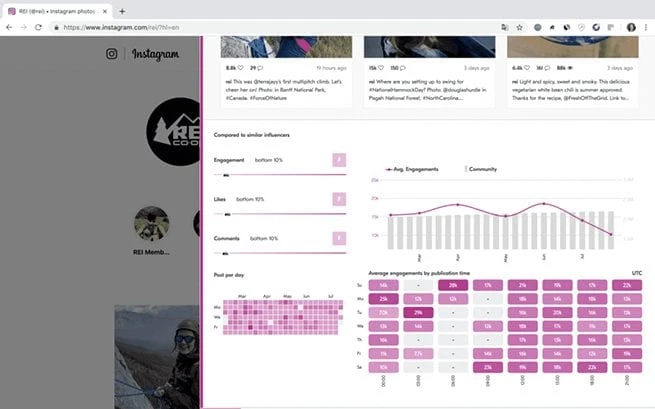Open the Chrome three-dot menu

(x=646, y=28)
